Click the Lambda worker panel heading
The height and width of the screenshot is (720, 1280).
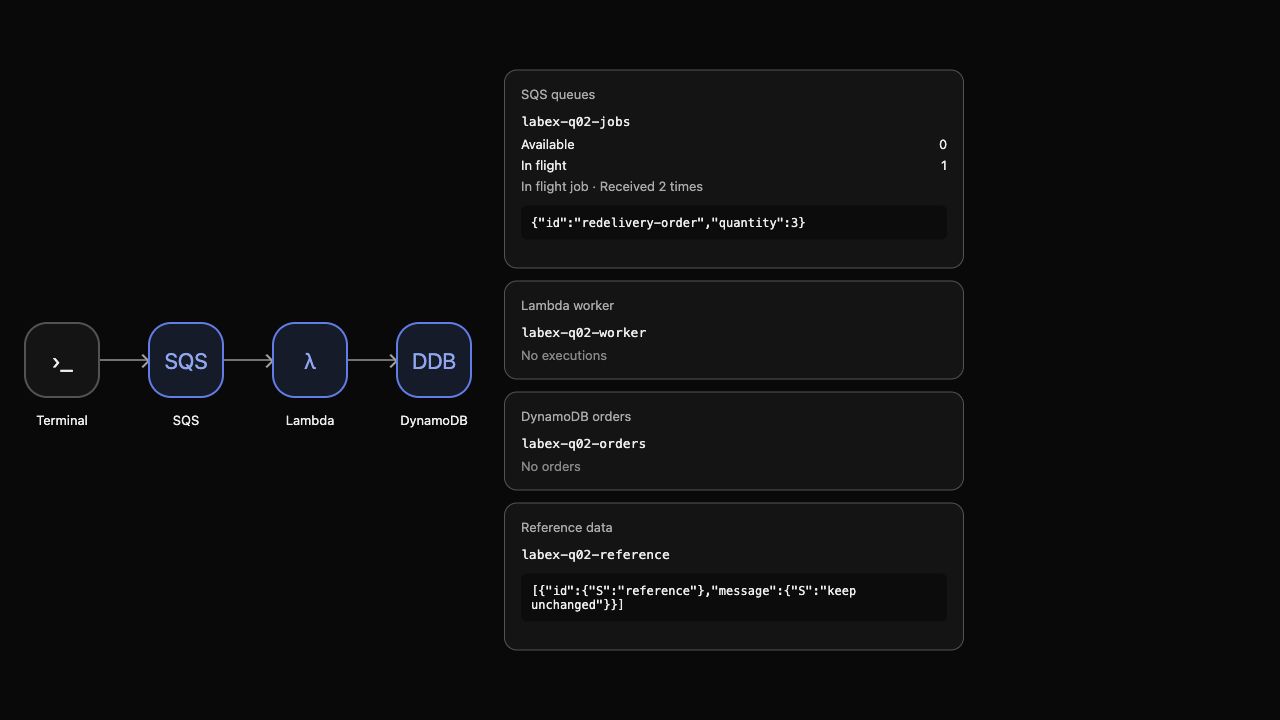[568, 306]
